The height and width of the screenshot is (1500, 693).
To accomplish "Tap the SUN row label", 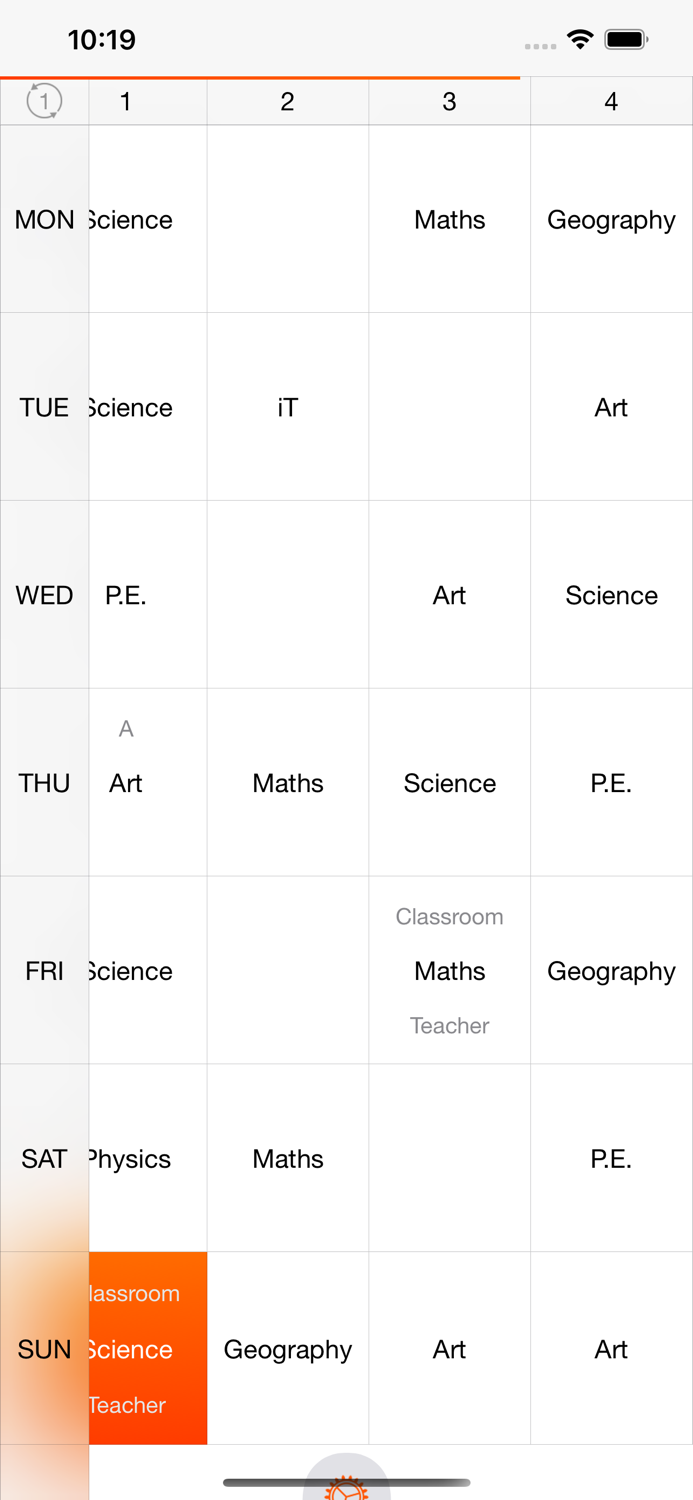I will pyautogui.click(x=44, y=1349).
